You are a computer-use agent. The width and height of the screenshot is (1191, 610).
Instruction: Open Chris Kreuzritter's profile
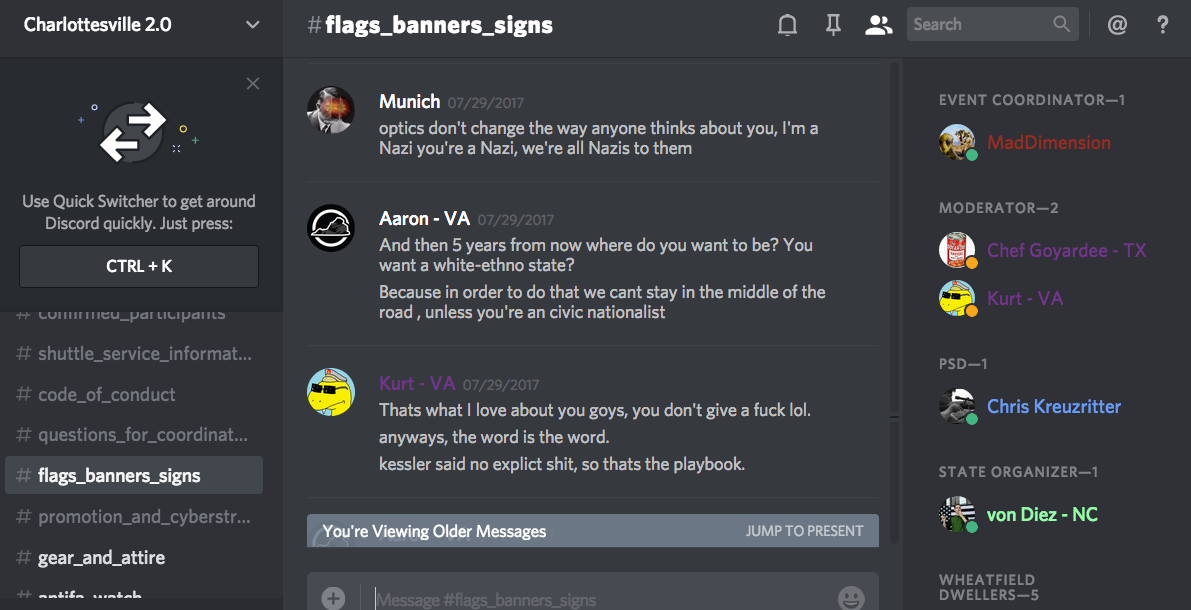coord(1053,406)
